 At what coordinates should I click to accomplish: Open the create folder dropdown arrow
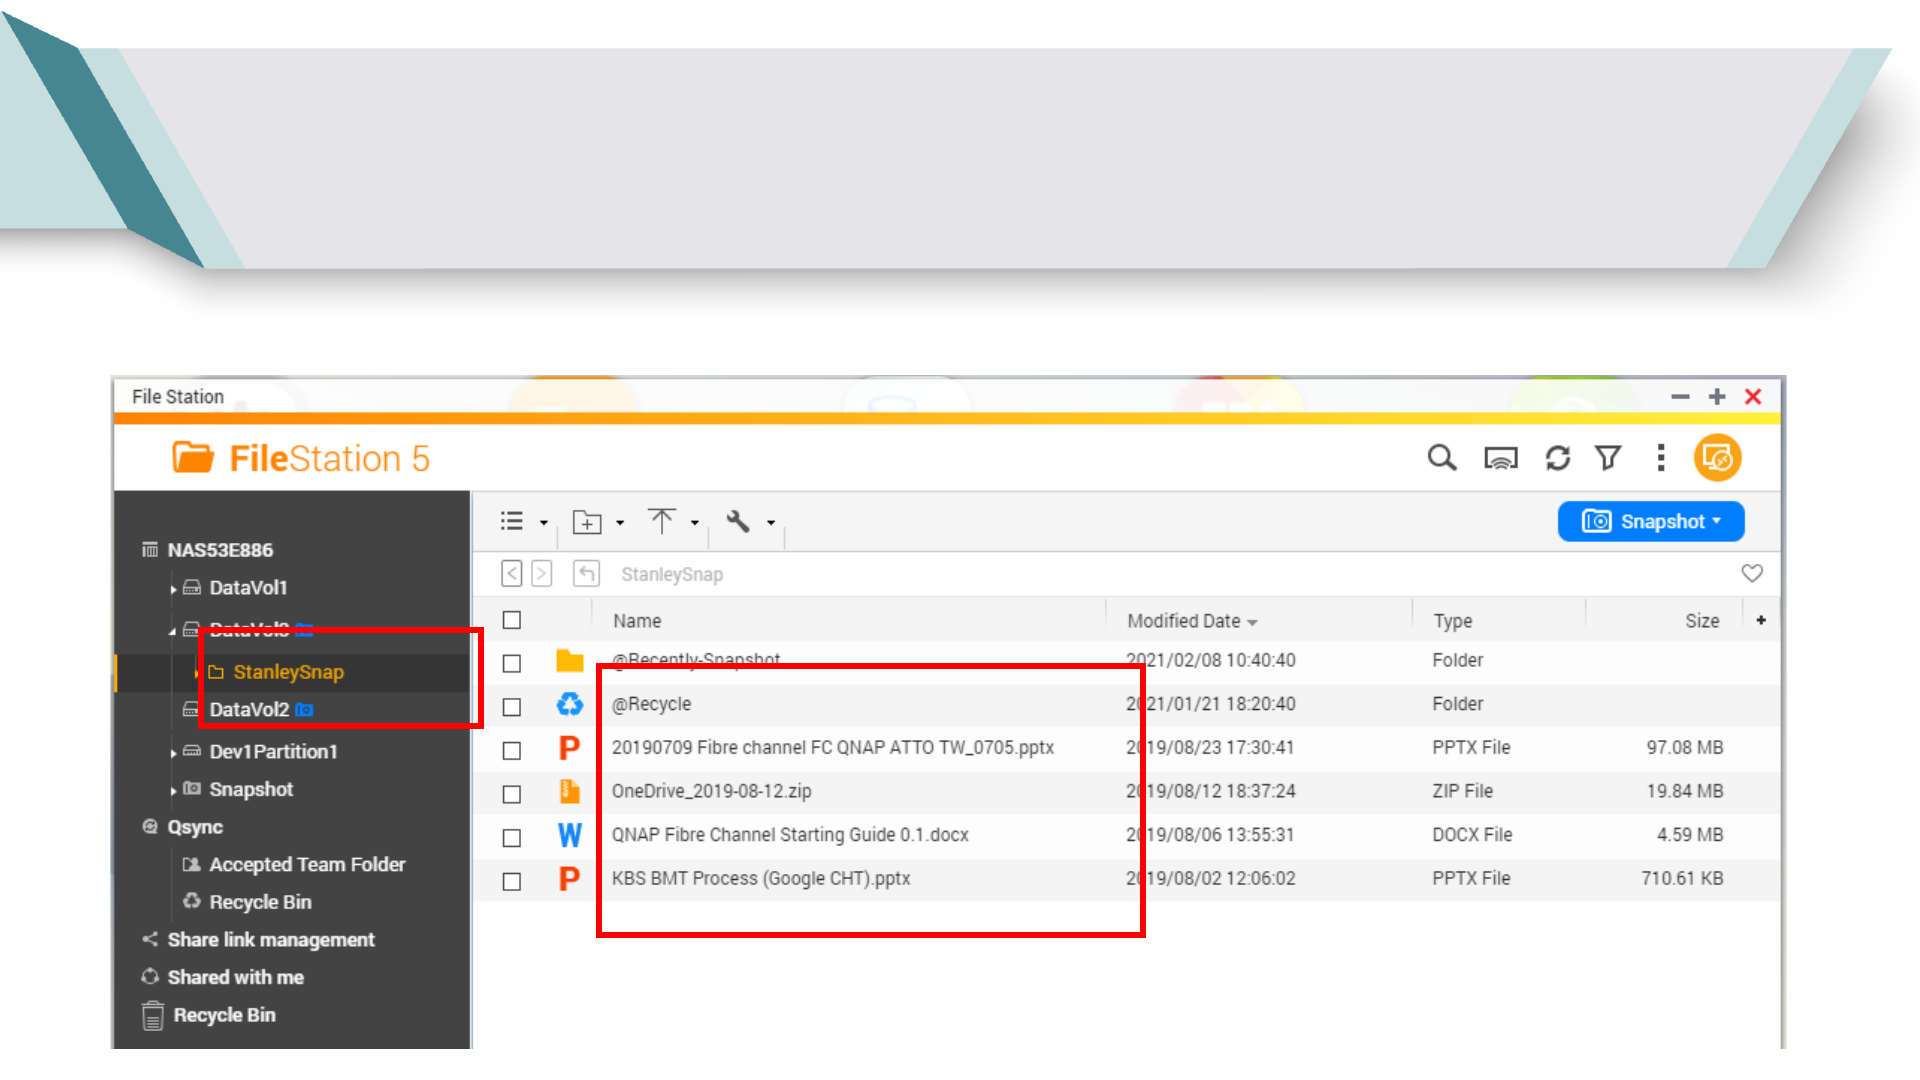(x=620, y=523)
